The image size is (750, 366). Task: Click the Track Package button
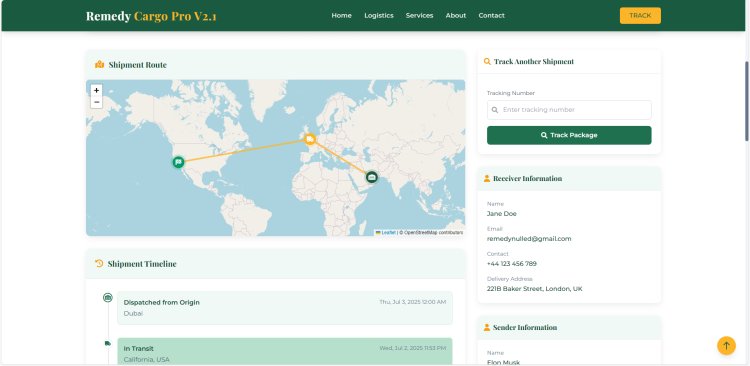tap(569, 135)
